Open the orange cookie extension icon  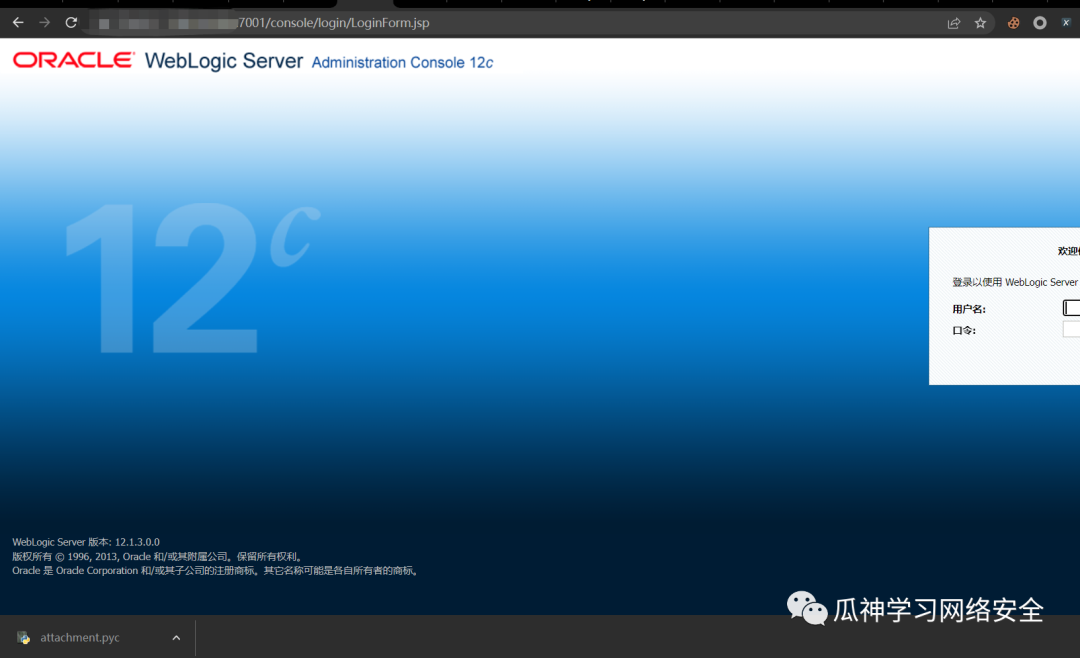click(1013, 23)
